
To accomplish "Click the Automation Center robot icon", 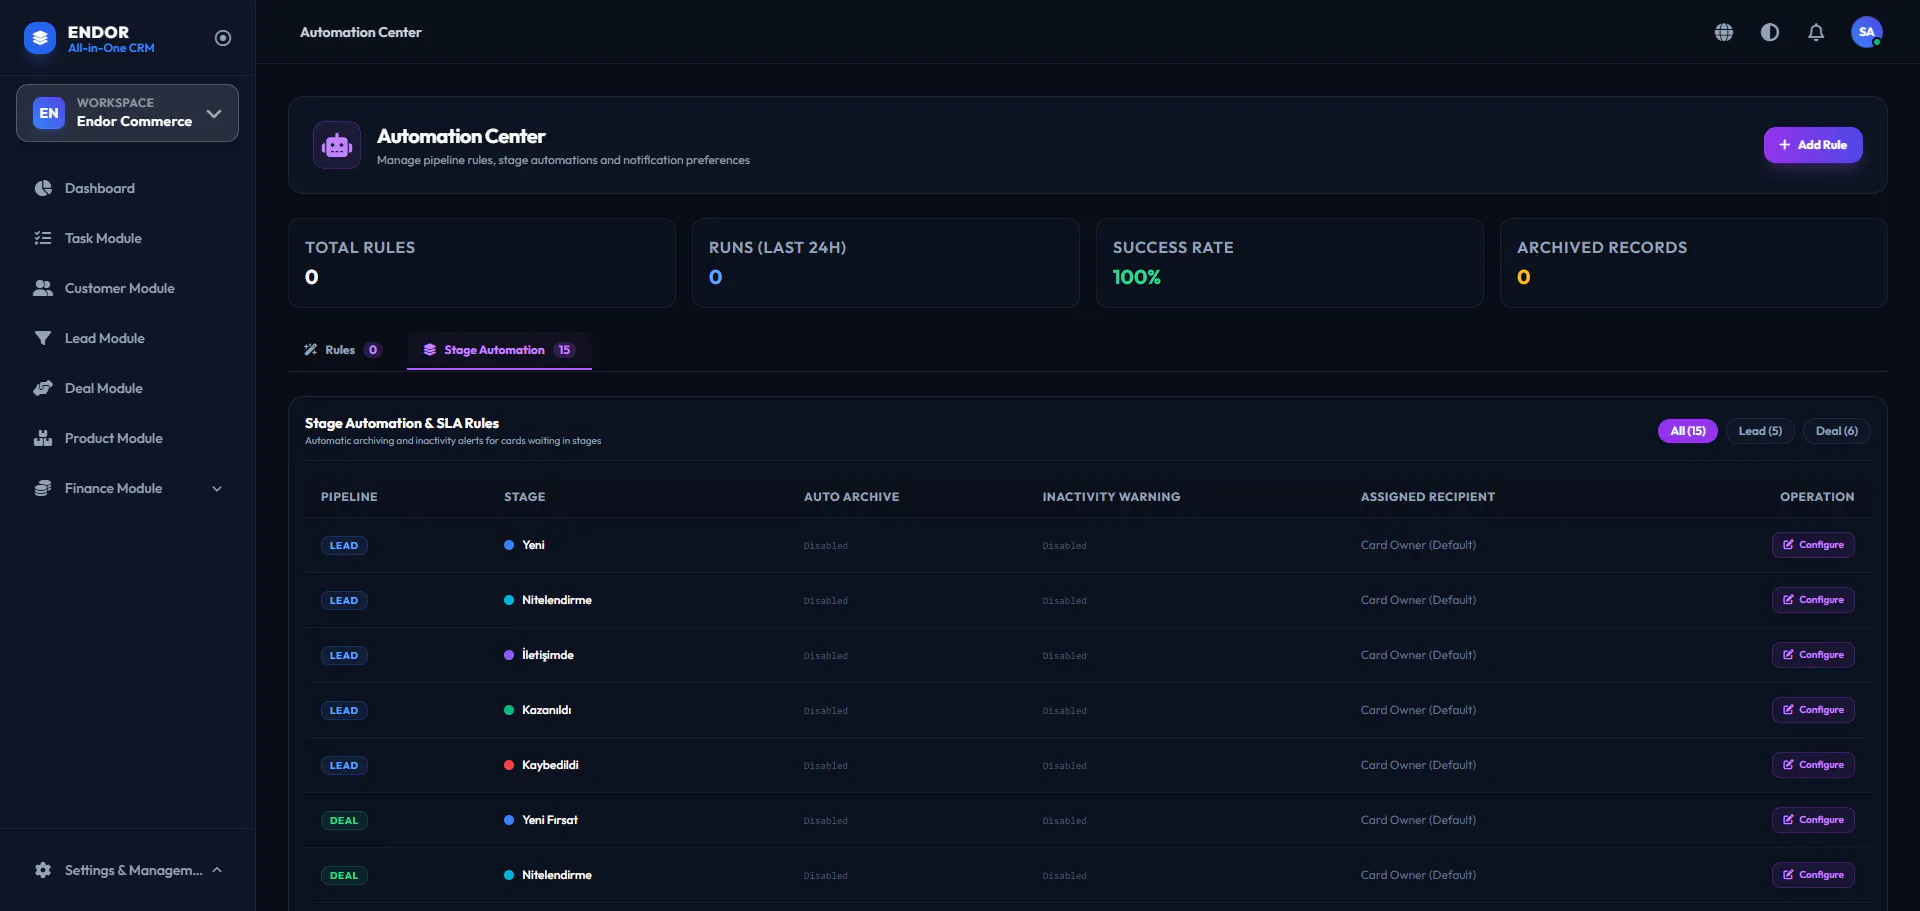I will [337, 145].
